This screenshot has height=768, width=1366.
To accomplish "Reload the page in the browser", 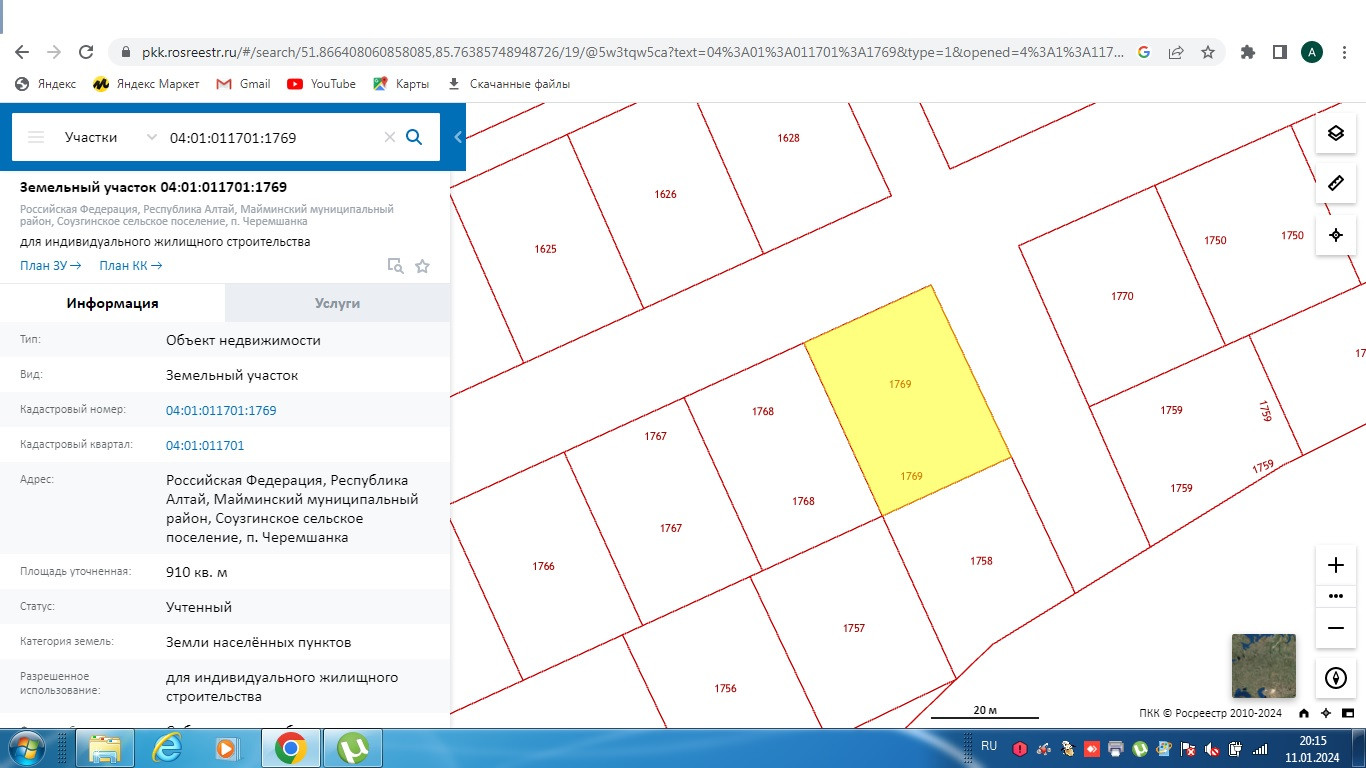I will point(86,52).
